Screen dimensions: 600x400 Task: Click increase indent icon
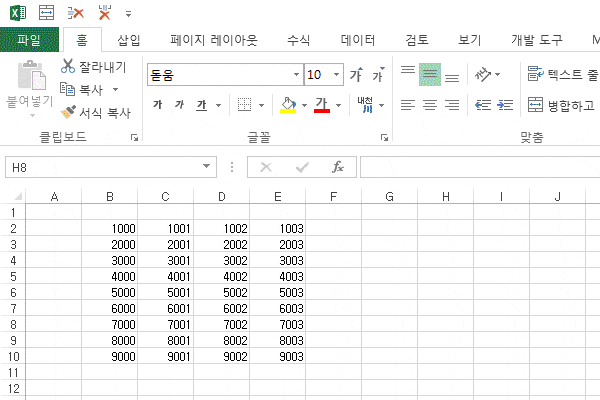[505, 105]
